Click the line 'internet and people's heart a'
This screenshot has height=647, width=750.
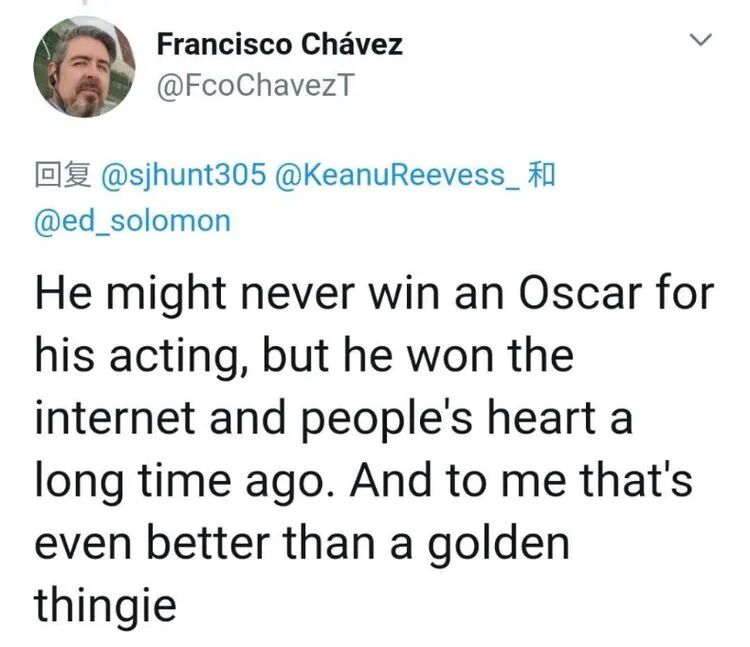[x=334, y=418]
